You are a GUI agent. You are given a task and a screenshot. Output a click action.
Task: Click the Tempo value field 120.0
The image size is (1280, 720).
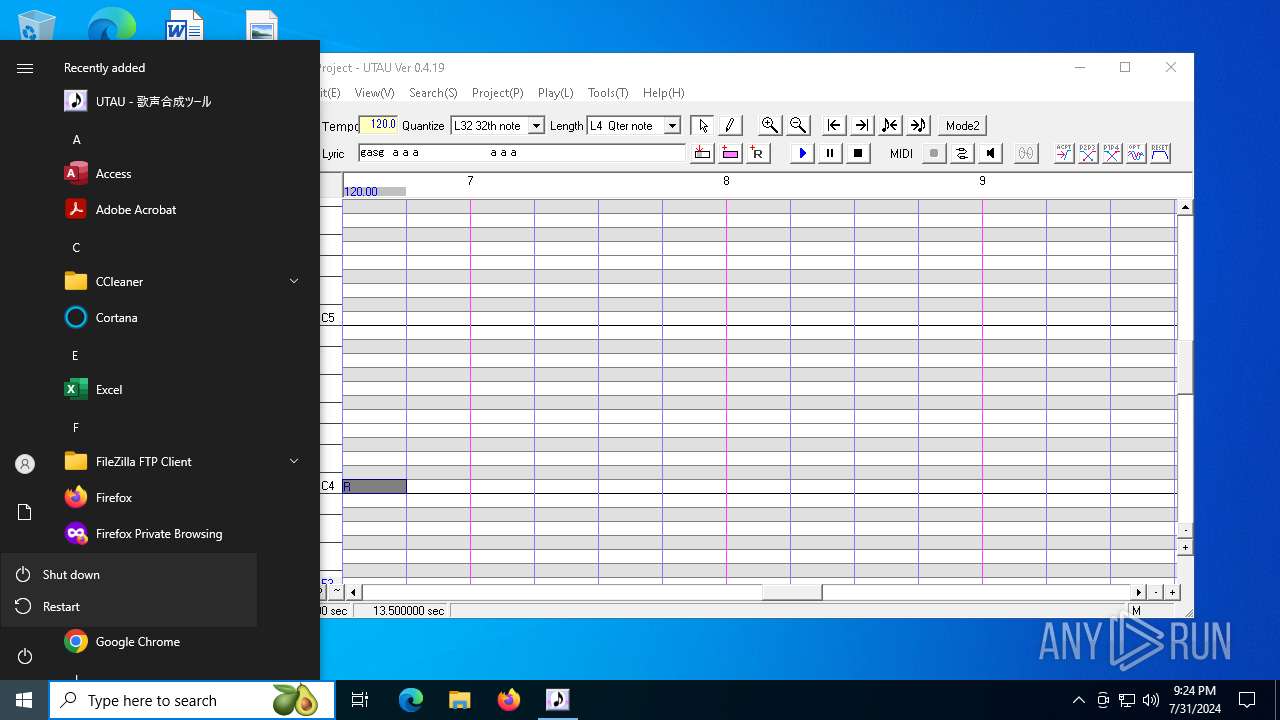378,125
